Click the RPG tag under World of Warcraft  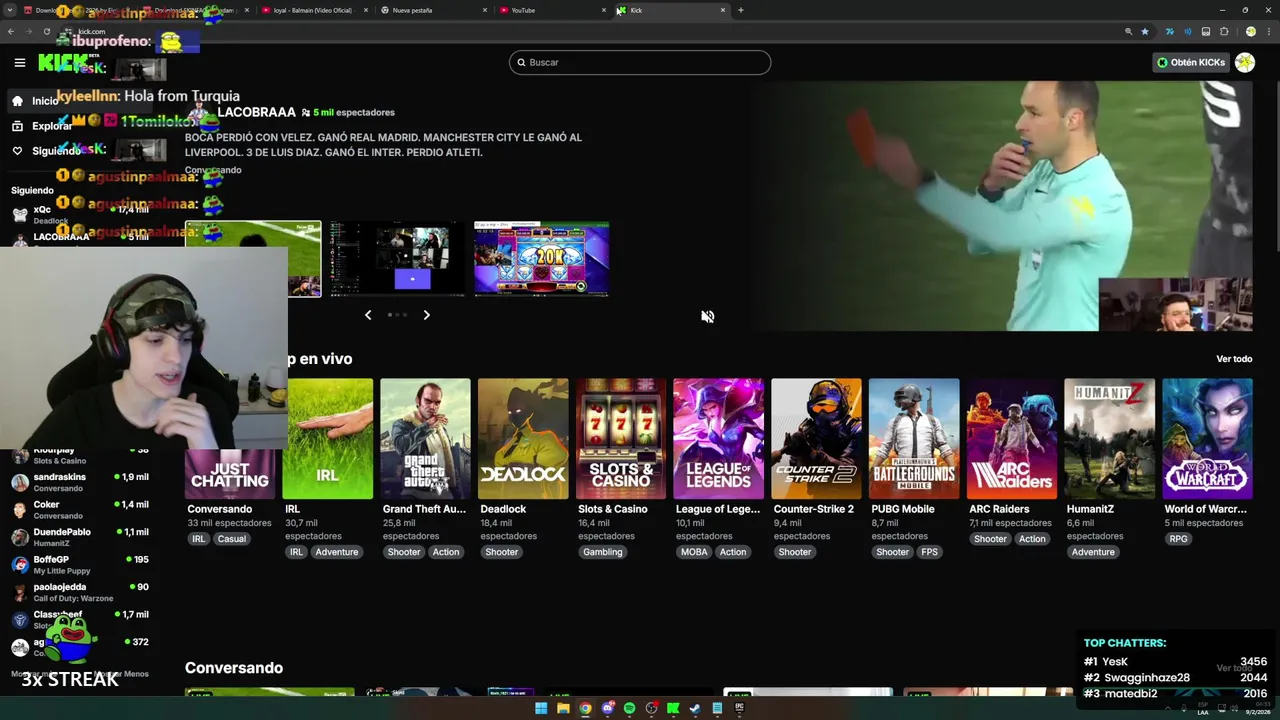click(1179, 539)
